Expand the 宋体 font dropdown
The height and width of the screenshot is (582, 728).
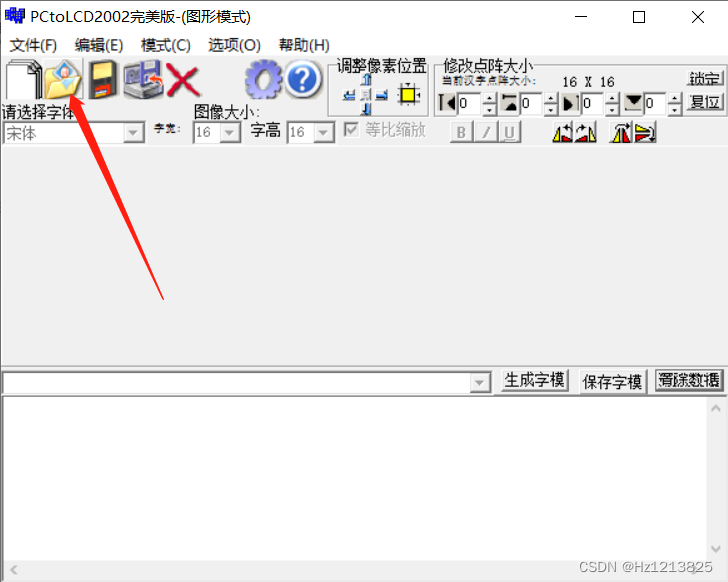133,133
